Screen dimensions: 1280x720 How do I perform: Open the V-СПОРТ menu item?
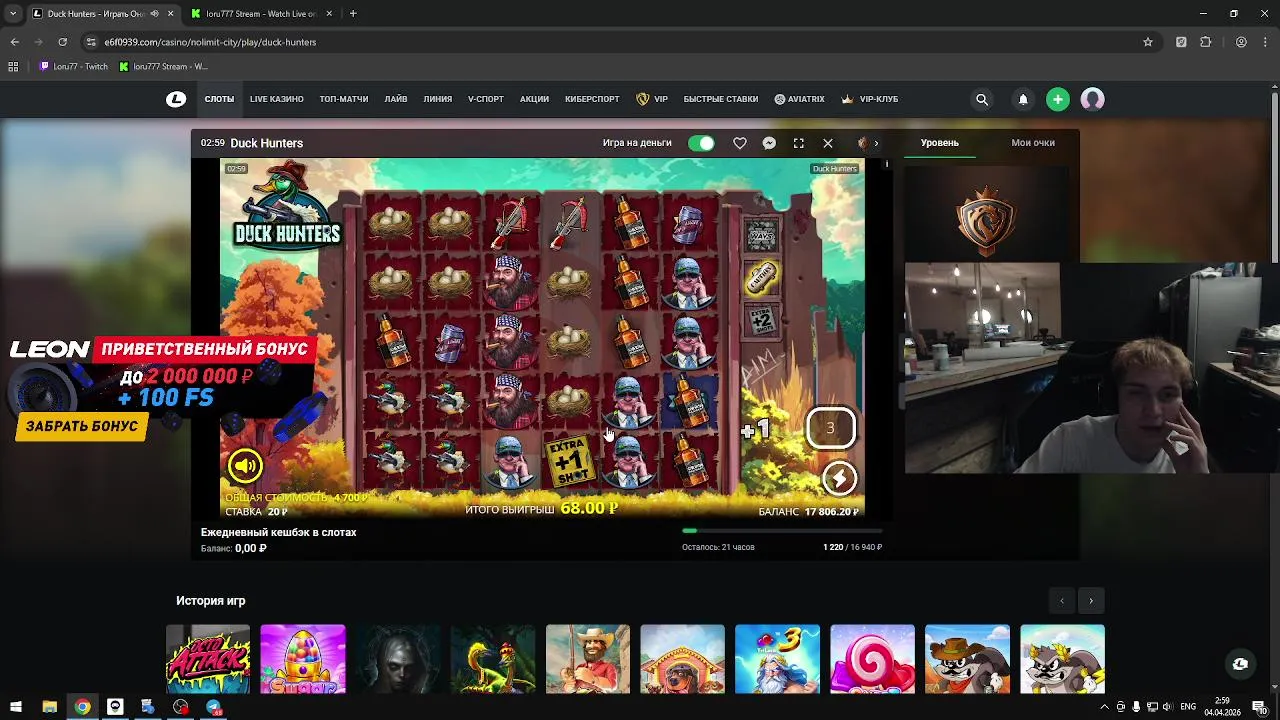click(x=486, y=99)
